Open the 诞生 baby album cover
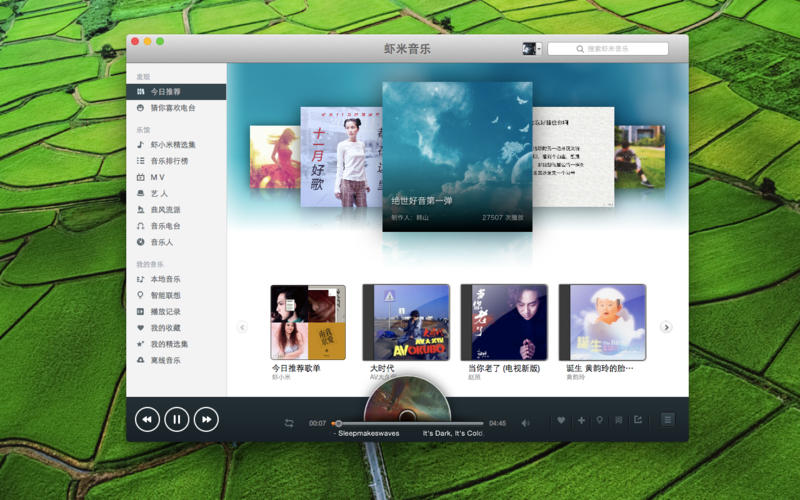The height and width of the screenshot is (500, 800). click(x=603, y=322)
